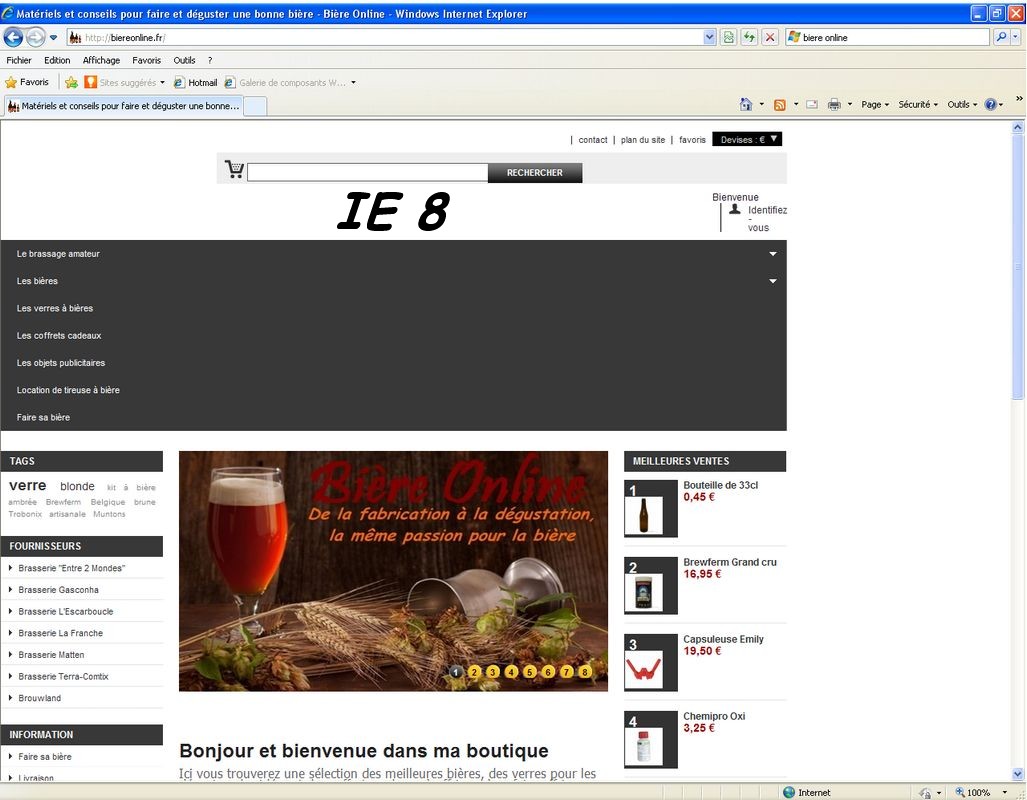Open the Outils command bar dropdown

pyautogui.click(x=962, y=104)
